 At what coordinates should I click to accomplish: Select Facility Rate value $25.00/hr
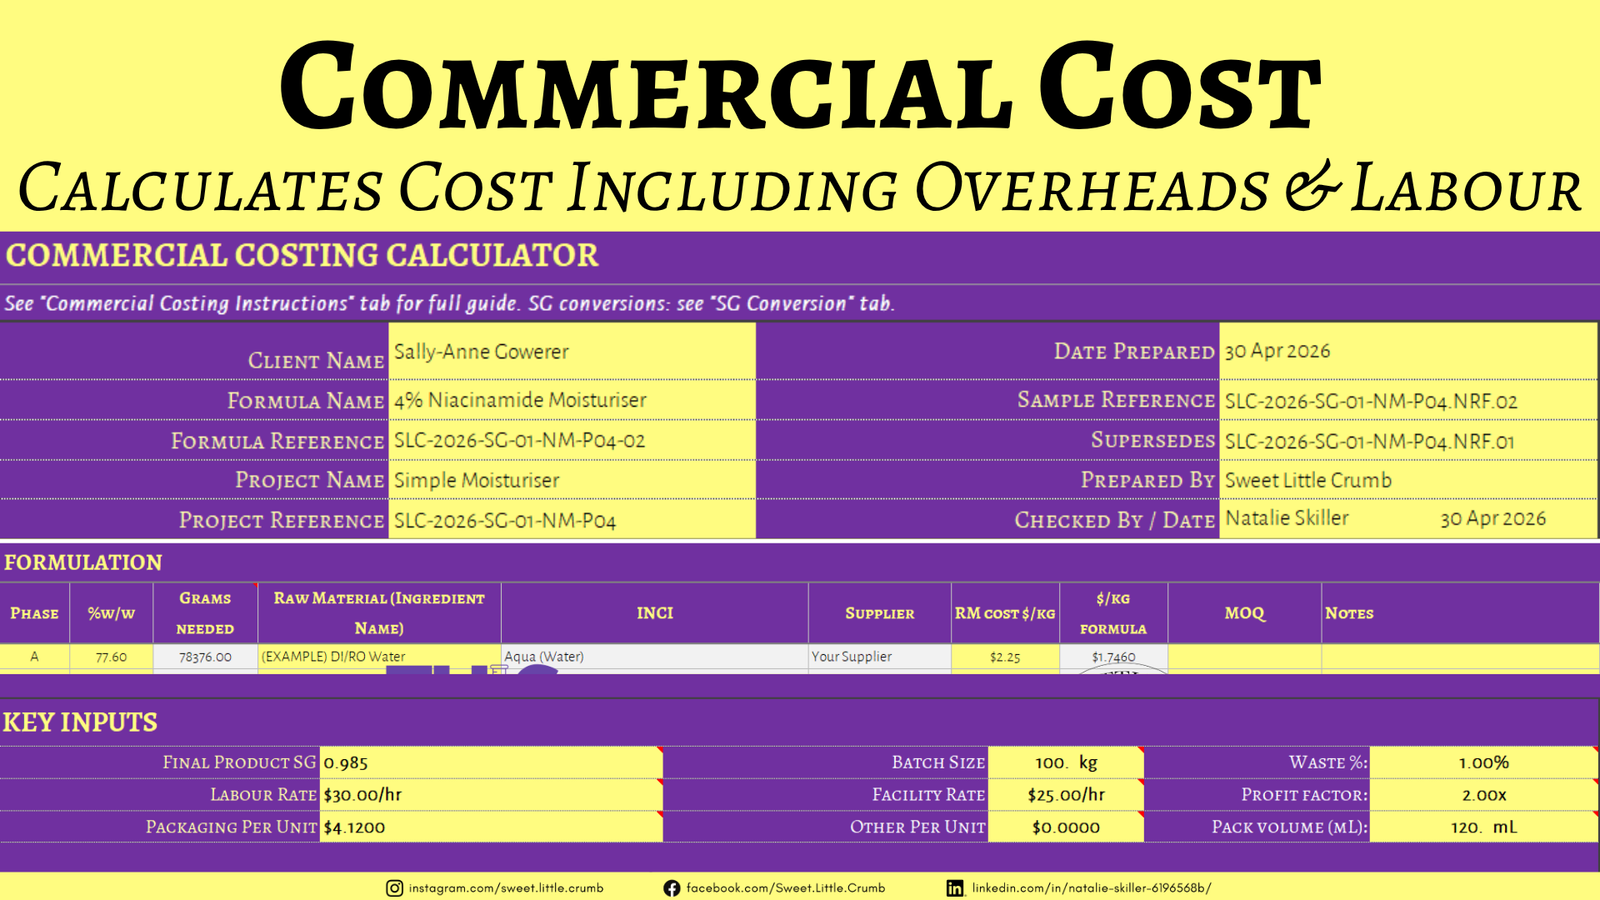click(x=1066, y=795)
